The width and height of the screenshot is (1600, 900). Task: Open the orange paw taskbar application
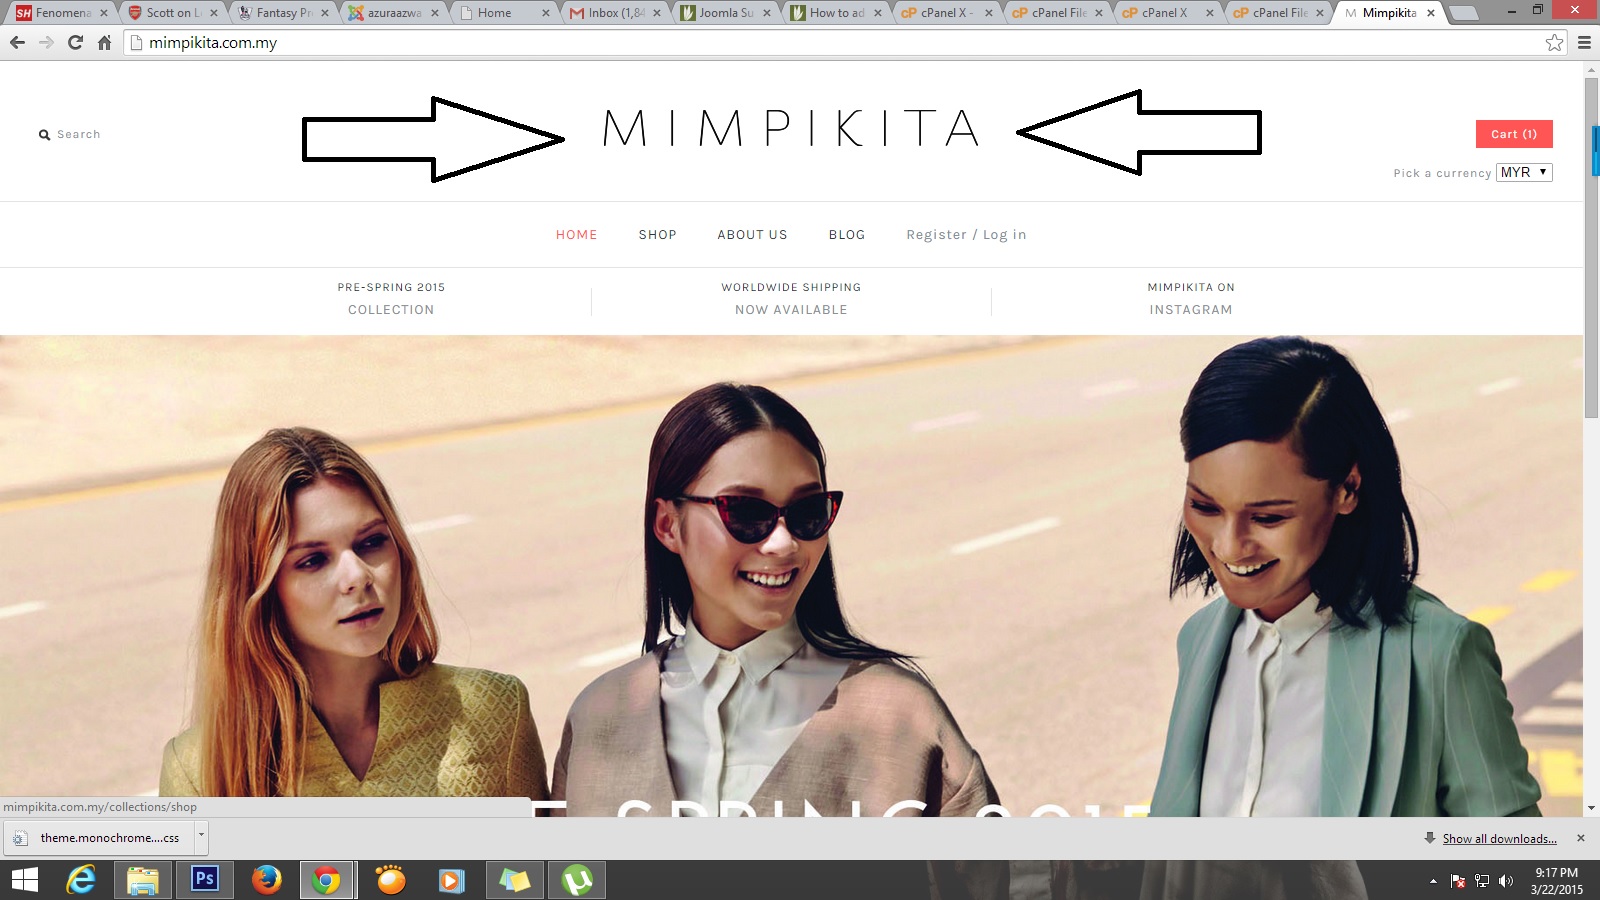tap(390, 880)
